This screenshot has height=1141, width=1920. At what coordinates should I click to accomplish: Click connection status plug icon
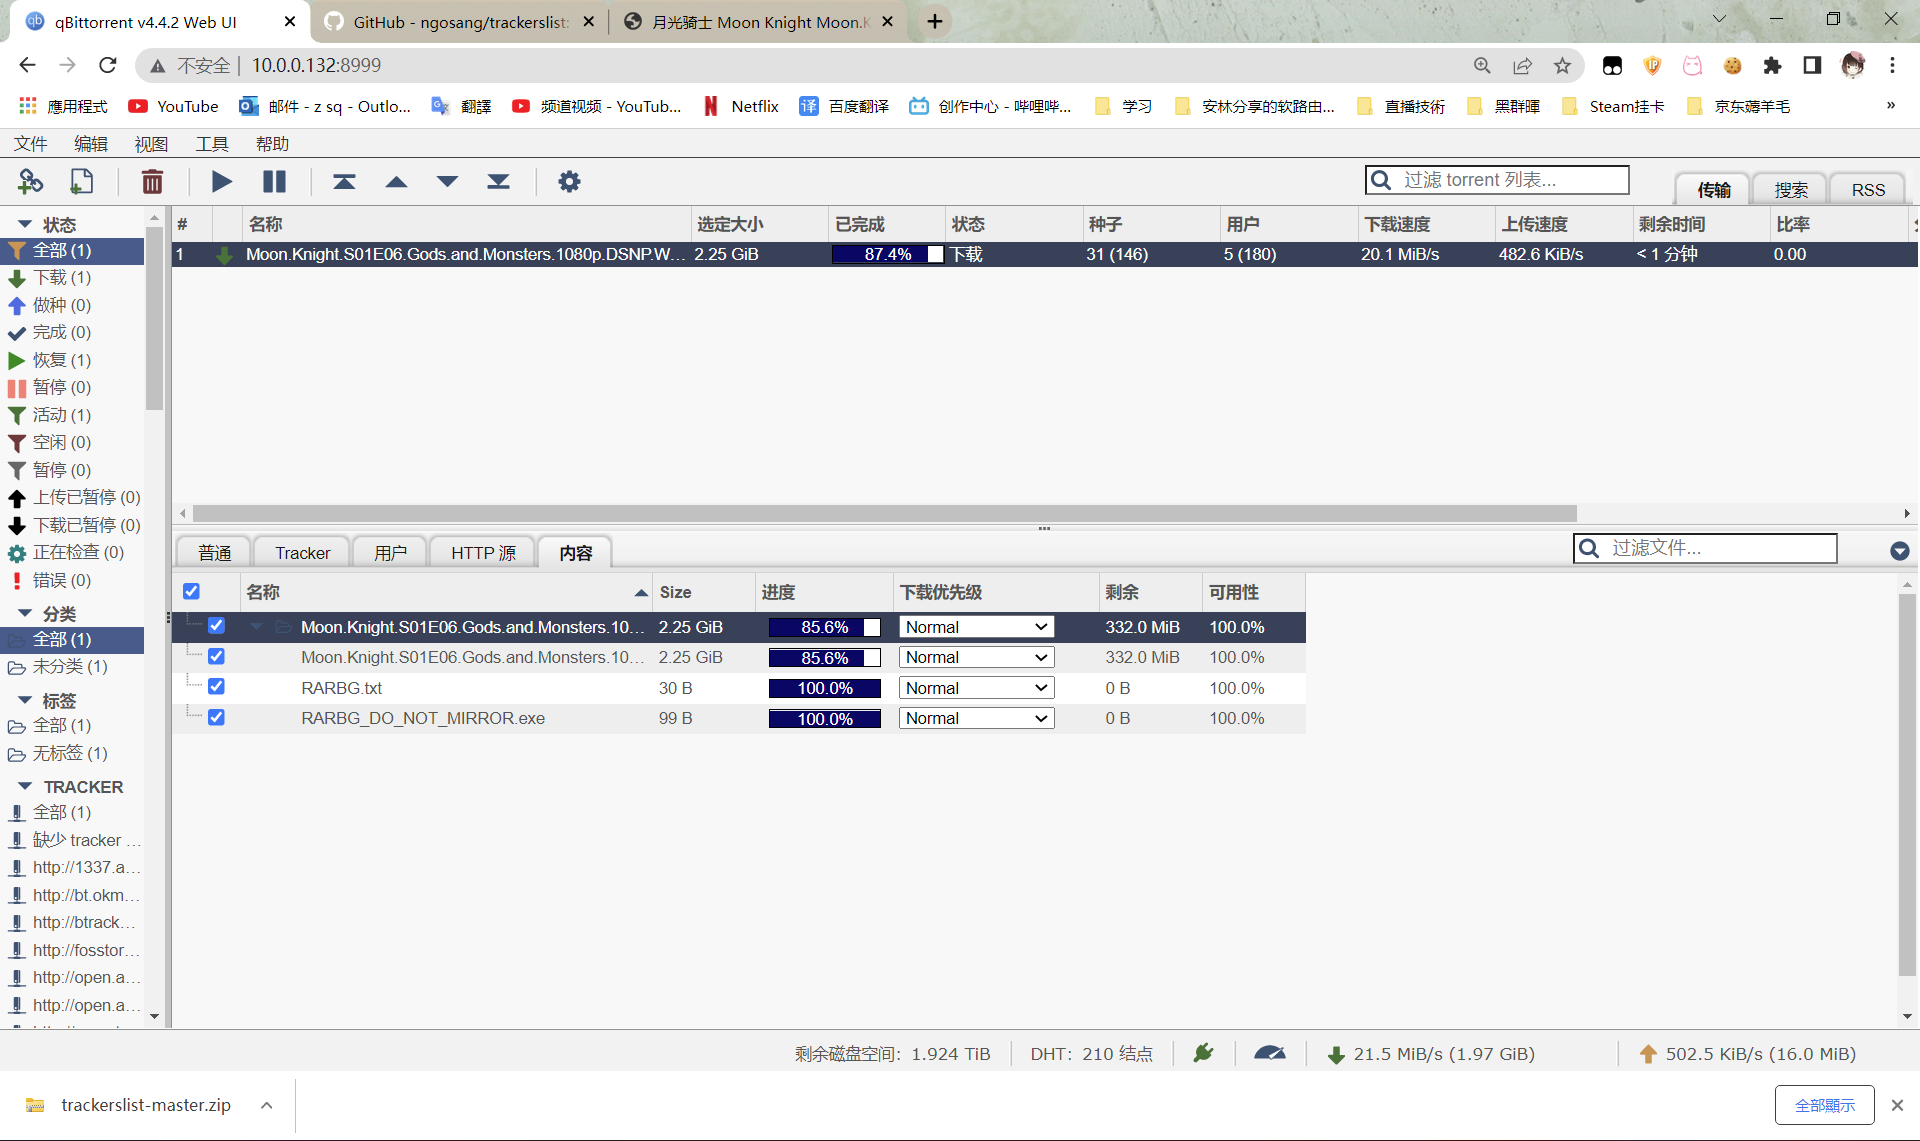1203,1053
